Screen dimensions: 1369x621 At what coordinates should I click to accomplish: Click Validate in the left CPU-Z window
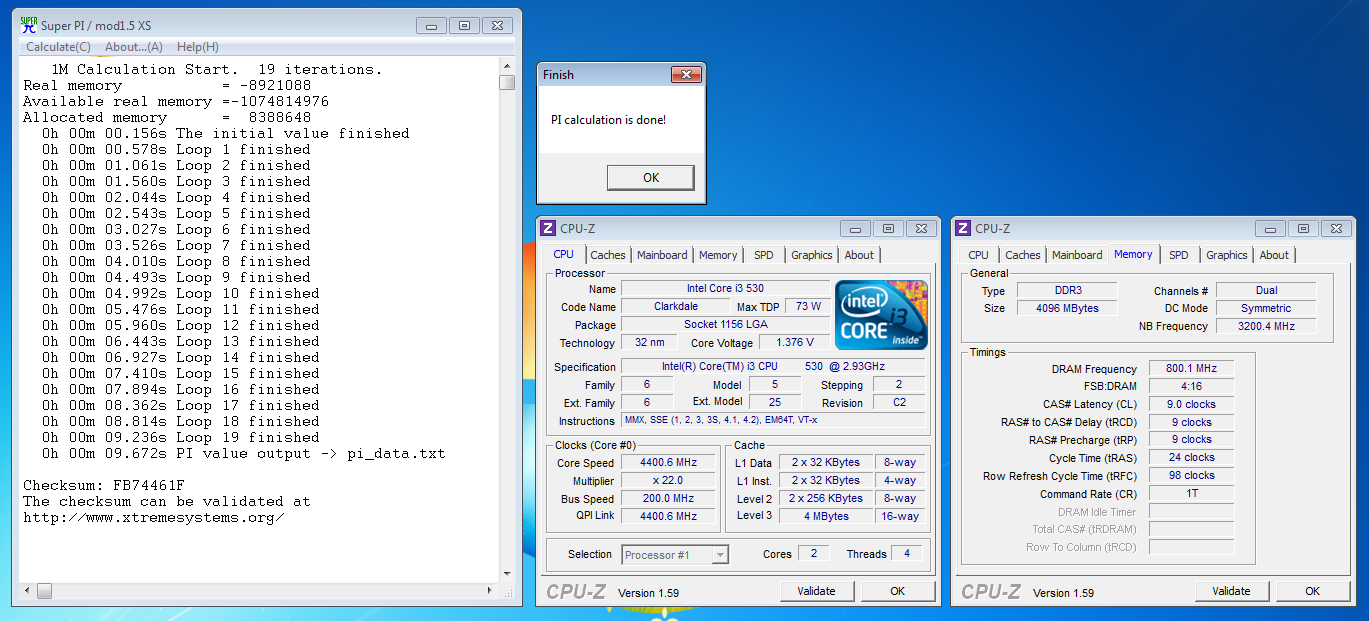click(816, 591)
